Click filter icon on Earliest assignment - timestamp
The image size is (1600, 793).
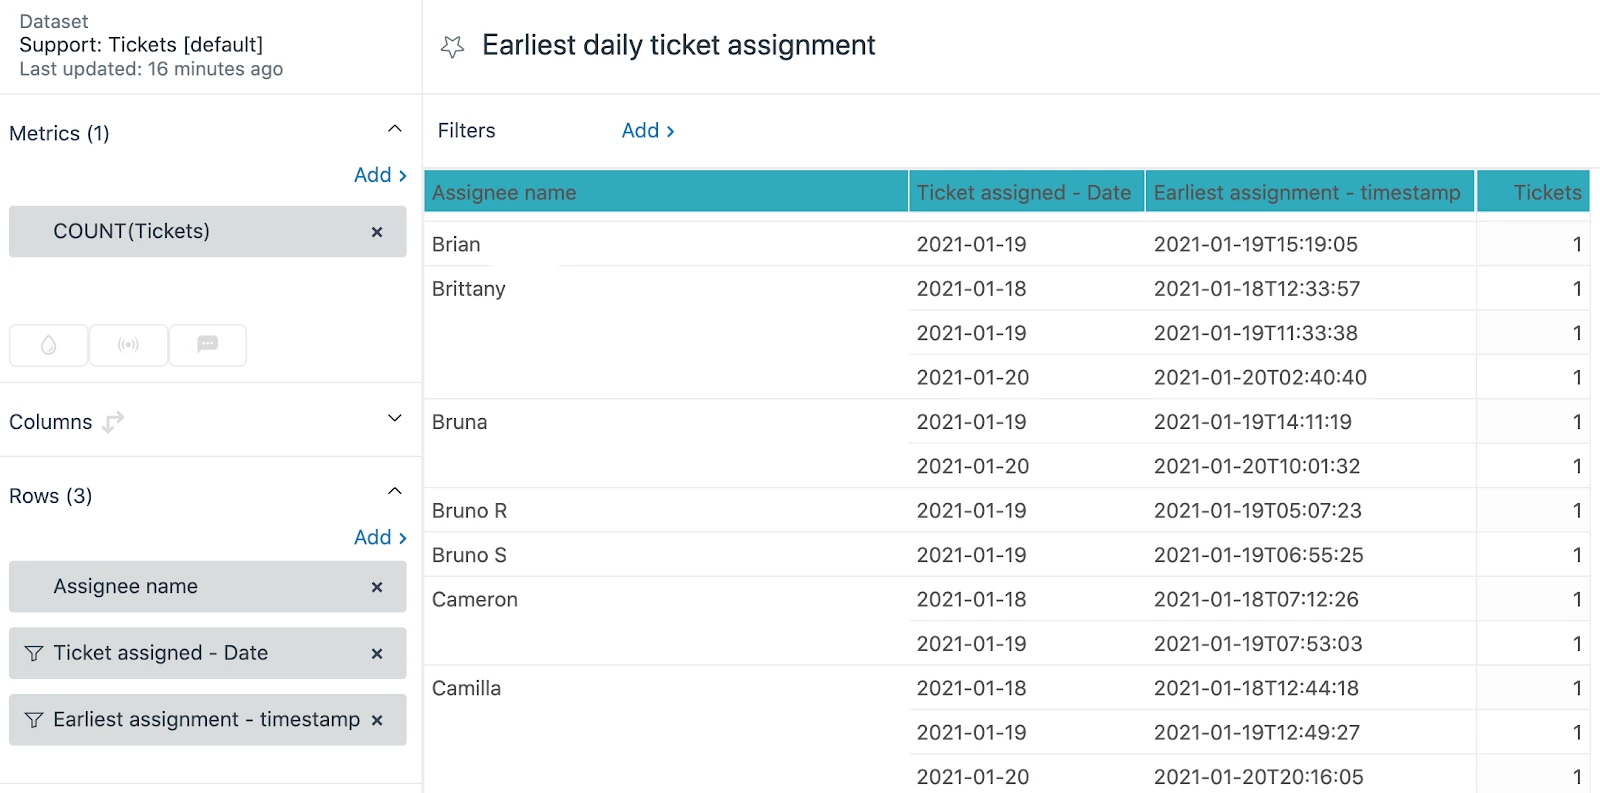(34, 720)
